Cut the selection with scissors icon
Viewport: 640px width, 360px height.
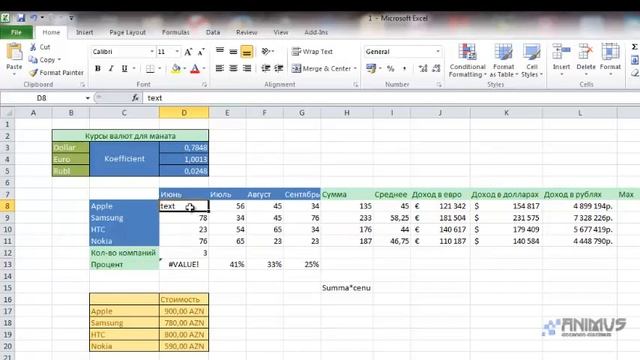pos(33,47)
